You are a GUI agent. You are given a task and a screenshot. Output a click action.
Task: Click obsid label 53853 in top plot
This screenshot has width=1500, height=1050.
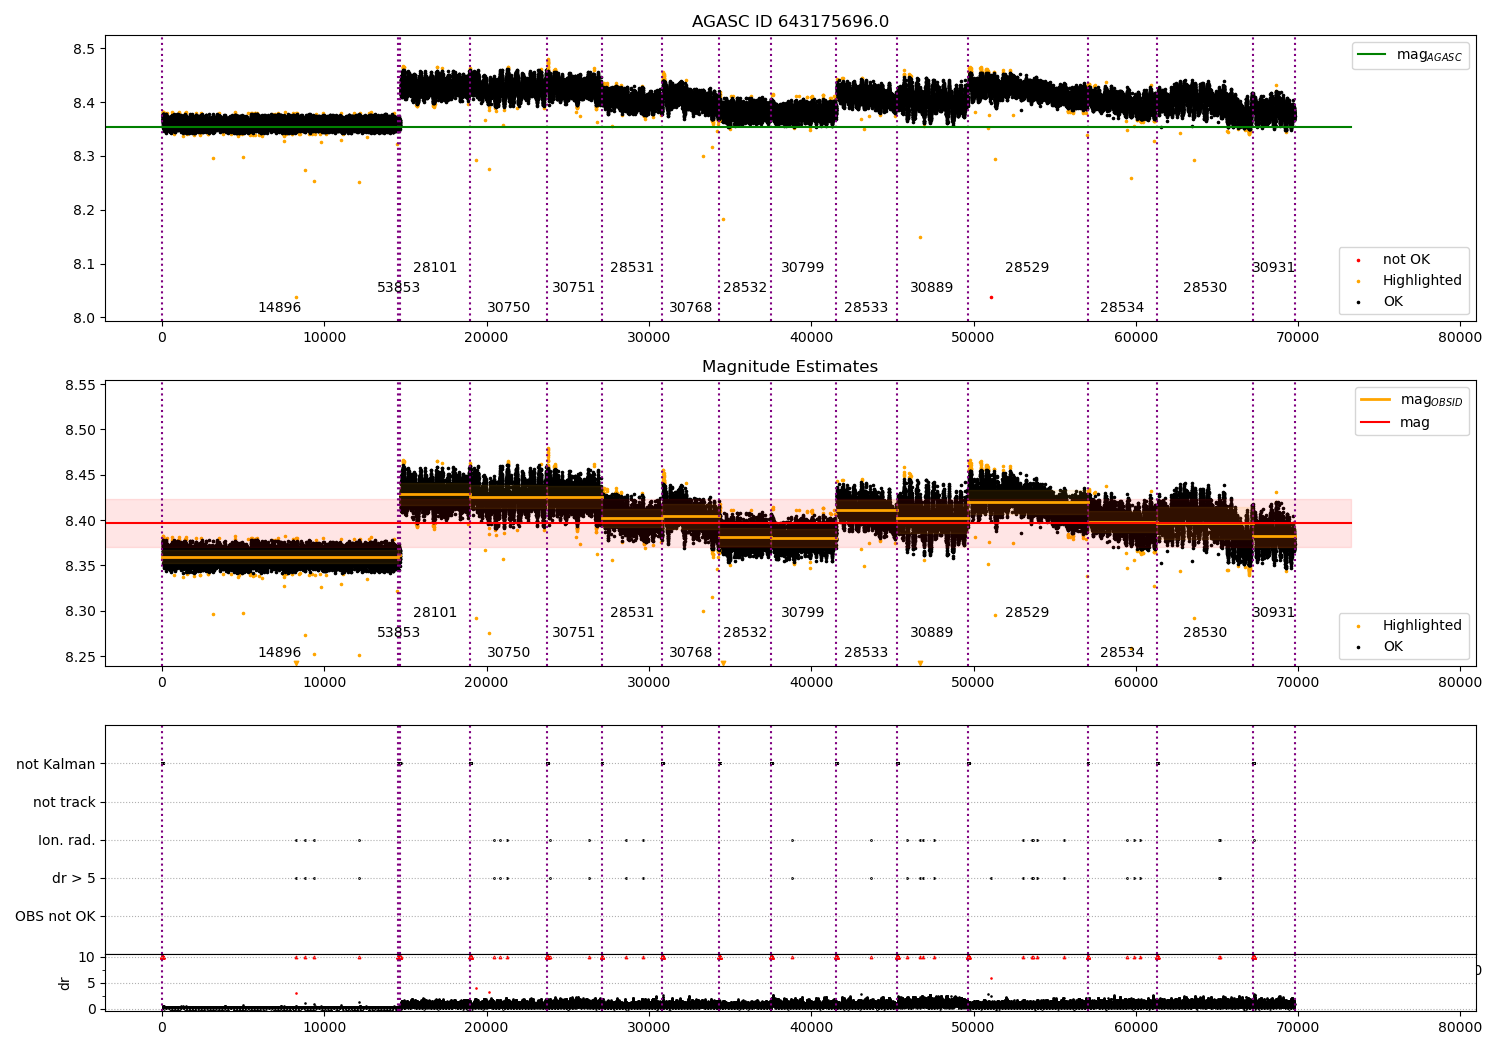pyautogui.click(x=398, y=288)
